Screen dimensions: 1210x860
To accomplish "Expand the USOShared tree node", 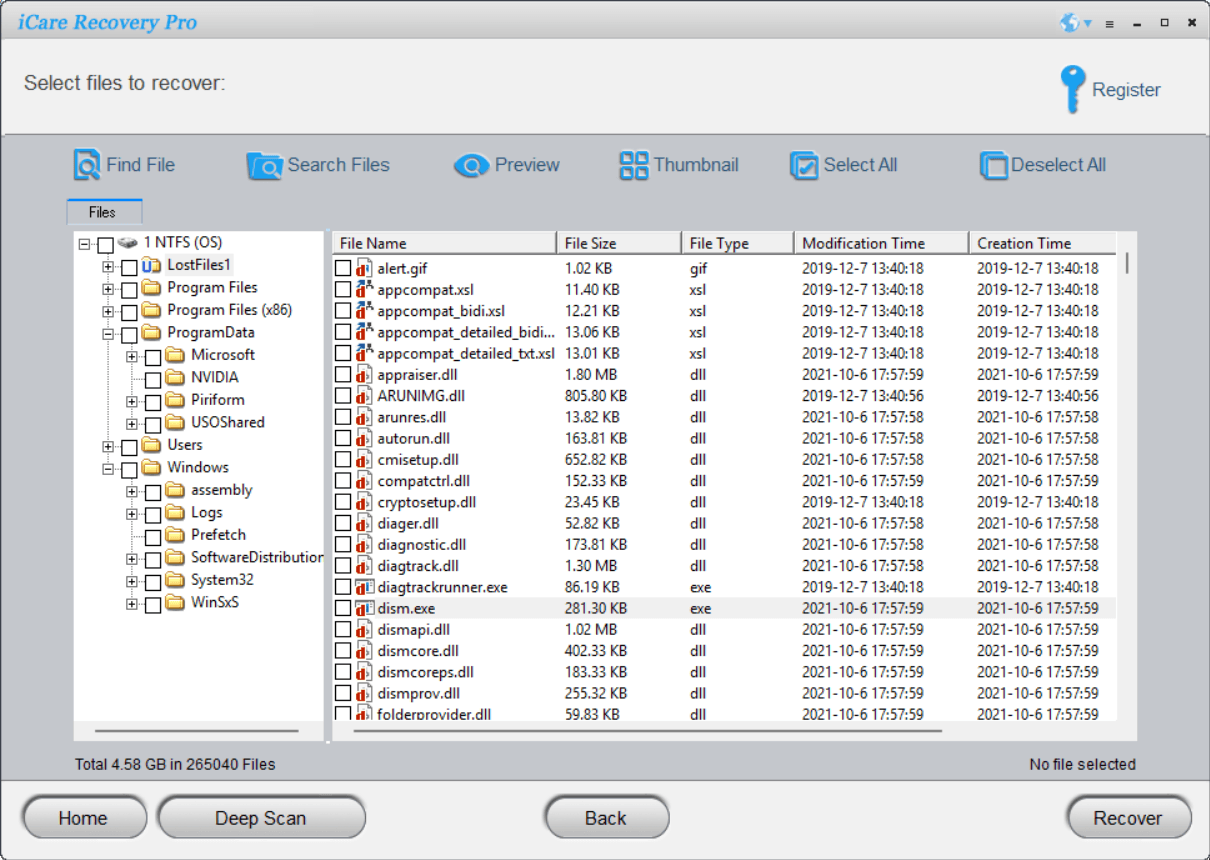I will click(132, 423).
